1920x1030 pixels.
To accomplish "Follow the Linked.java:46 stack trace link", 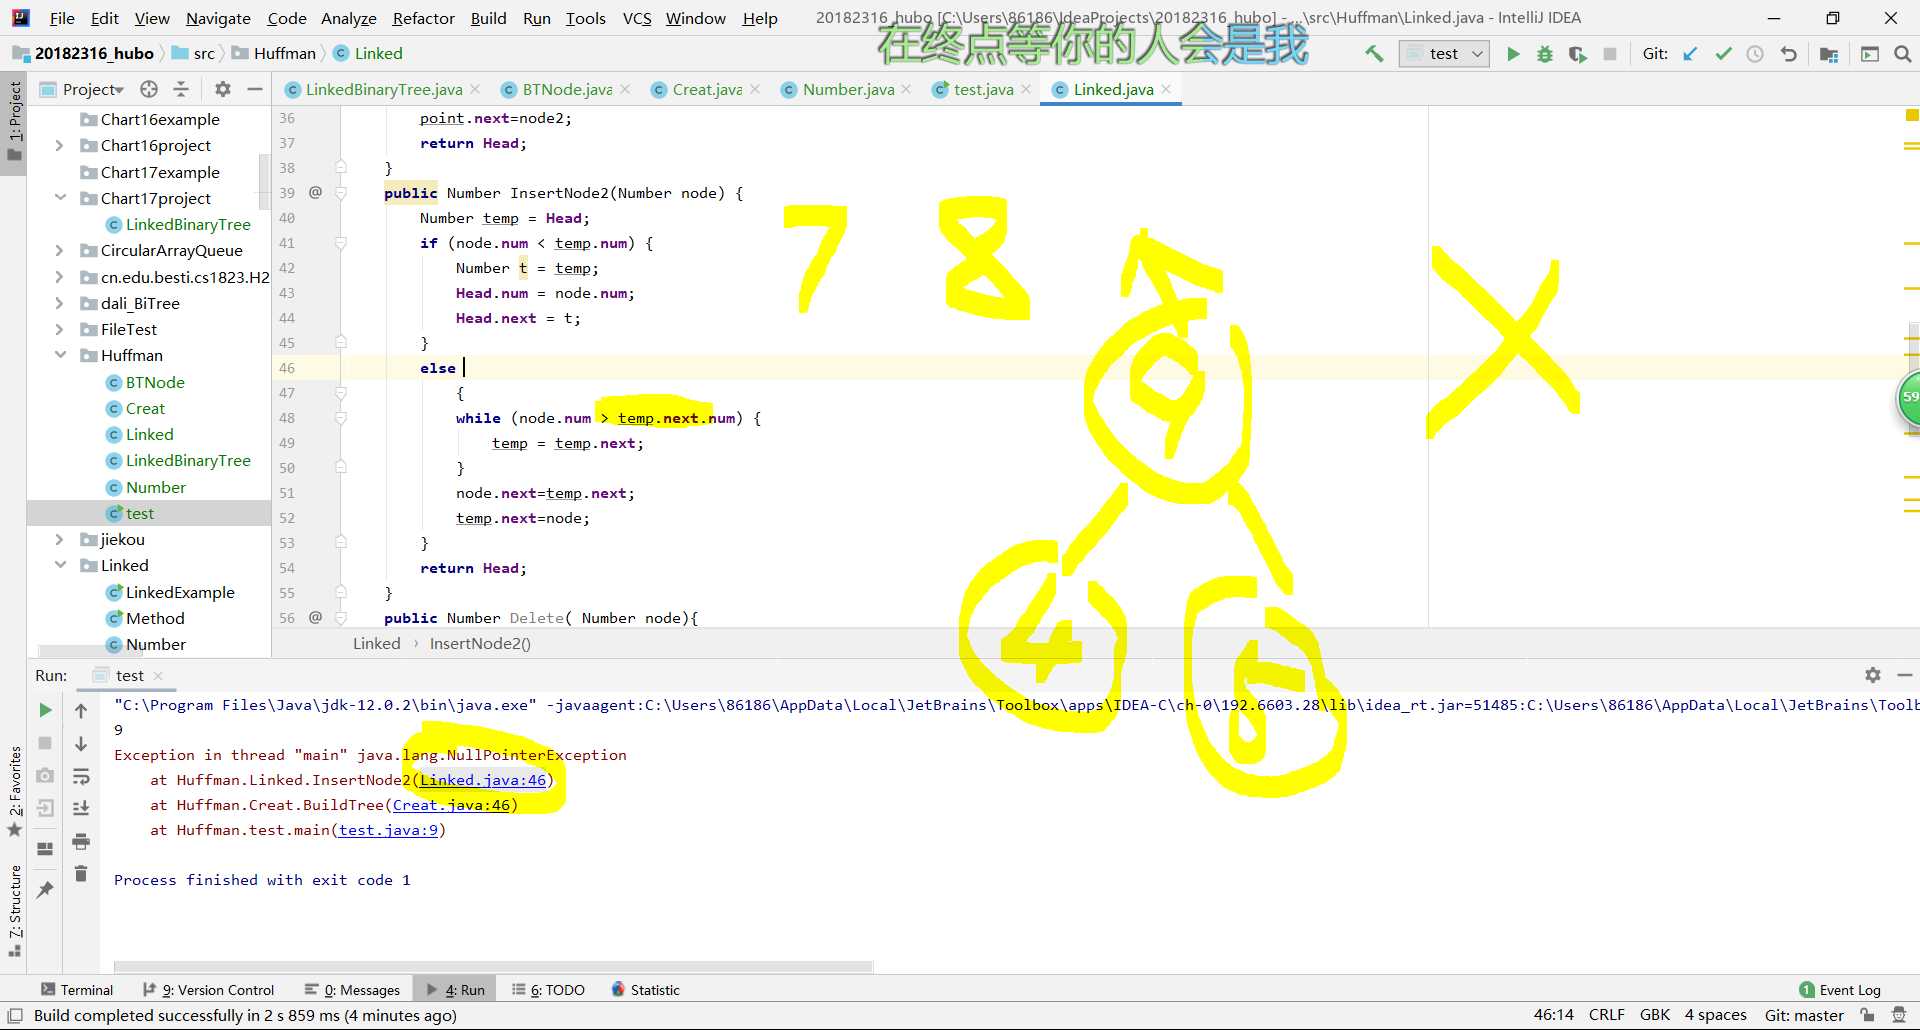I will tap(483, 780).
